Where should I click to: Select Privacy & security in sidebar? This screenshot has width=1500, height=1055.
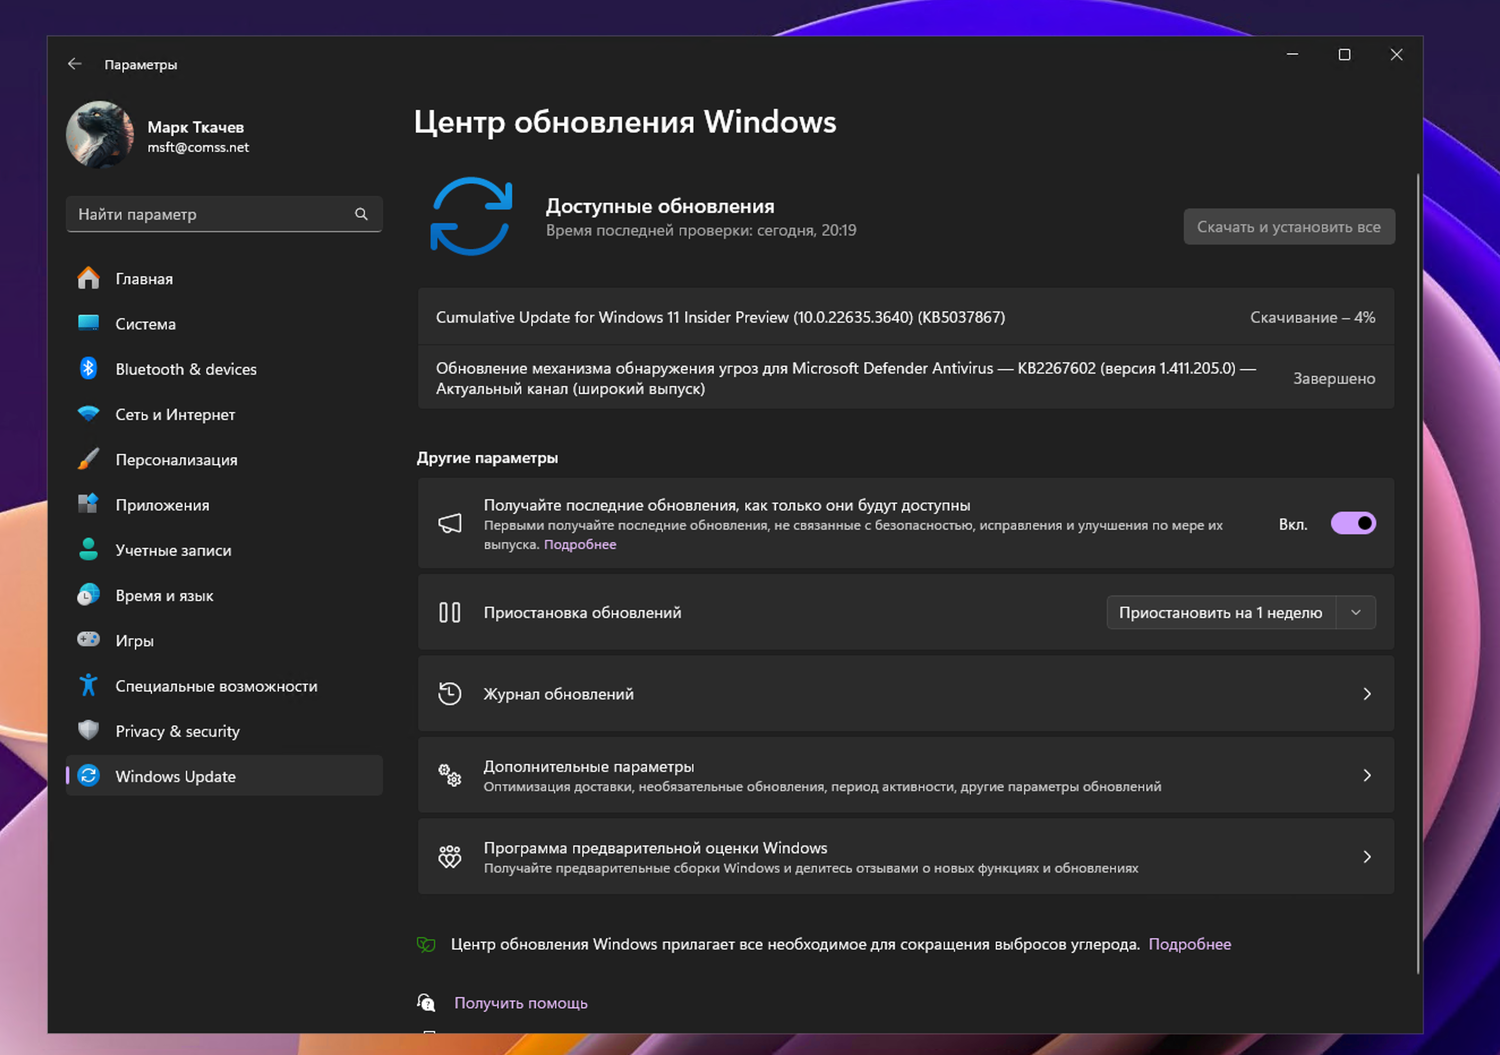224,730
